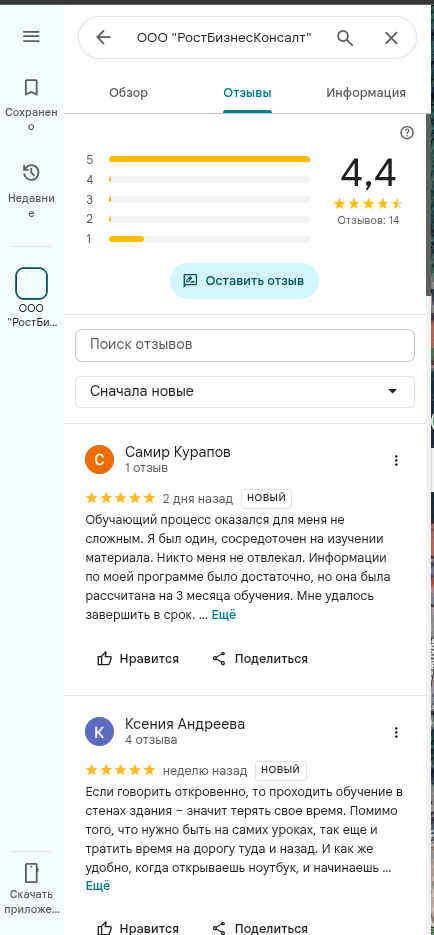Share Ксения Андреева's review
This screenshot has height=935, width=434.
pyautogui.click(x=260, y=928)
